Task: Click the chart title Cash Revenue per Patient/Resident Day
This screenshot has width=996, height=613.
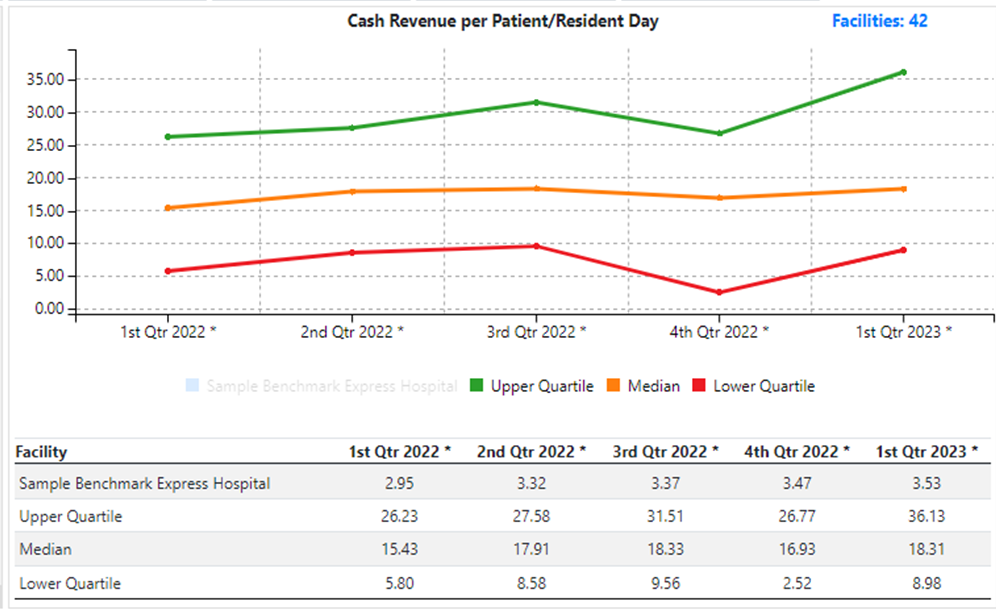Action: [502, 21]
